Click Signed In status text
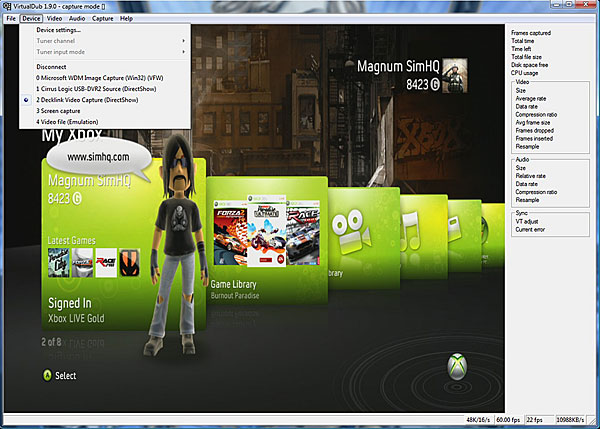Screen dimensions: 600x429 pyautogui.click(x=70, y=303)
